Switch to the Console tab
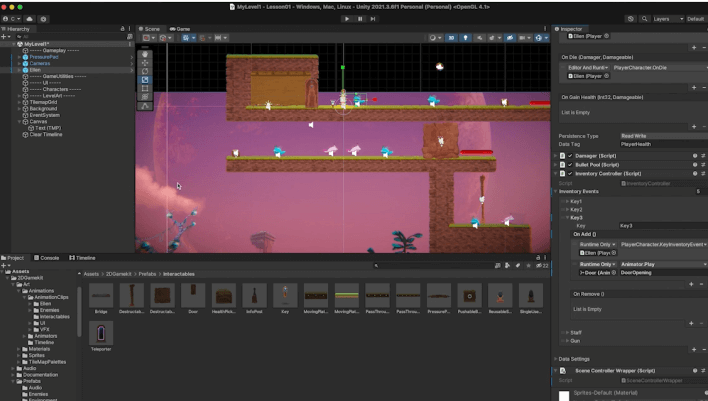Screen dimensions: 708x401 coord(47,258)
